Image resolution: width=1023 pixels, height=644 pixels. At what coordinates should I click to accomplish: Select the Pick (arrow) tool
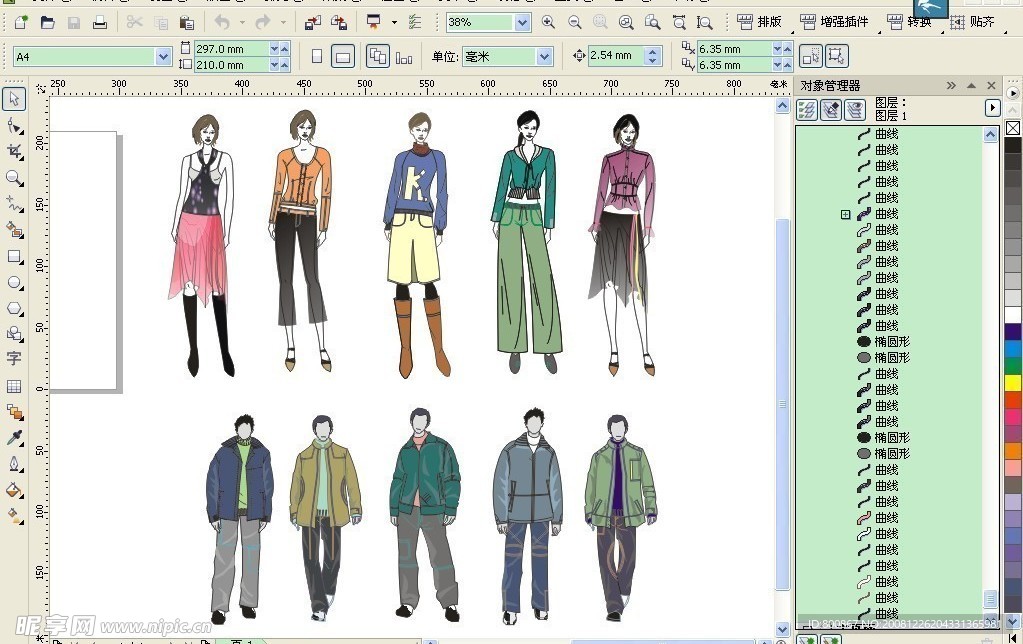(x=14, y=99)
